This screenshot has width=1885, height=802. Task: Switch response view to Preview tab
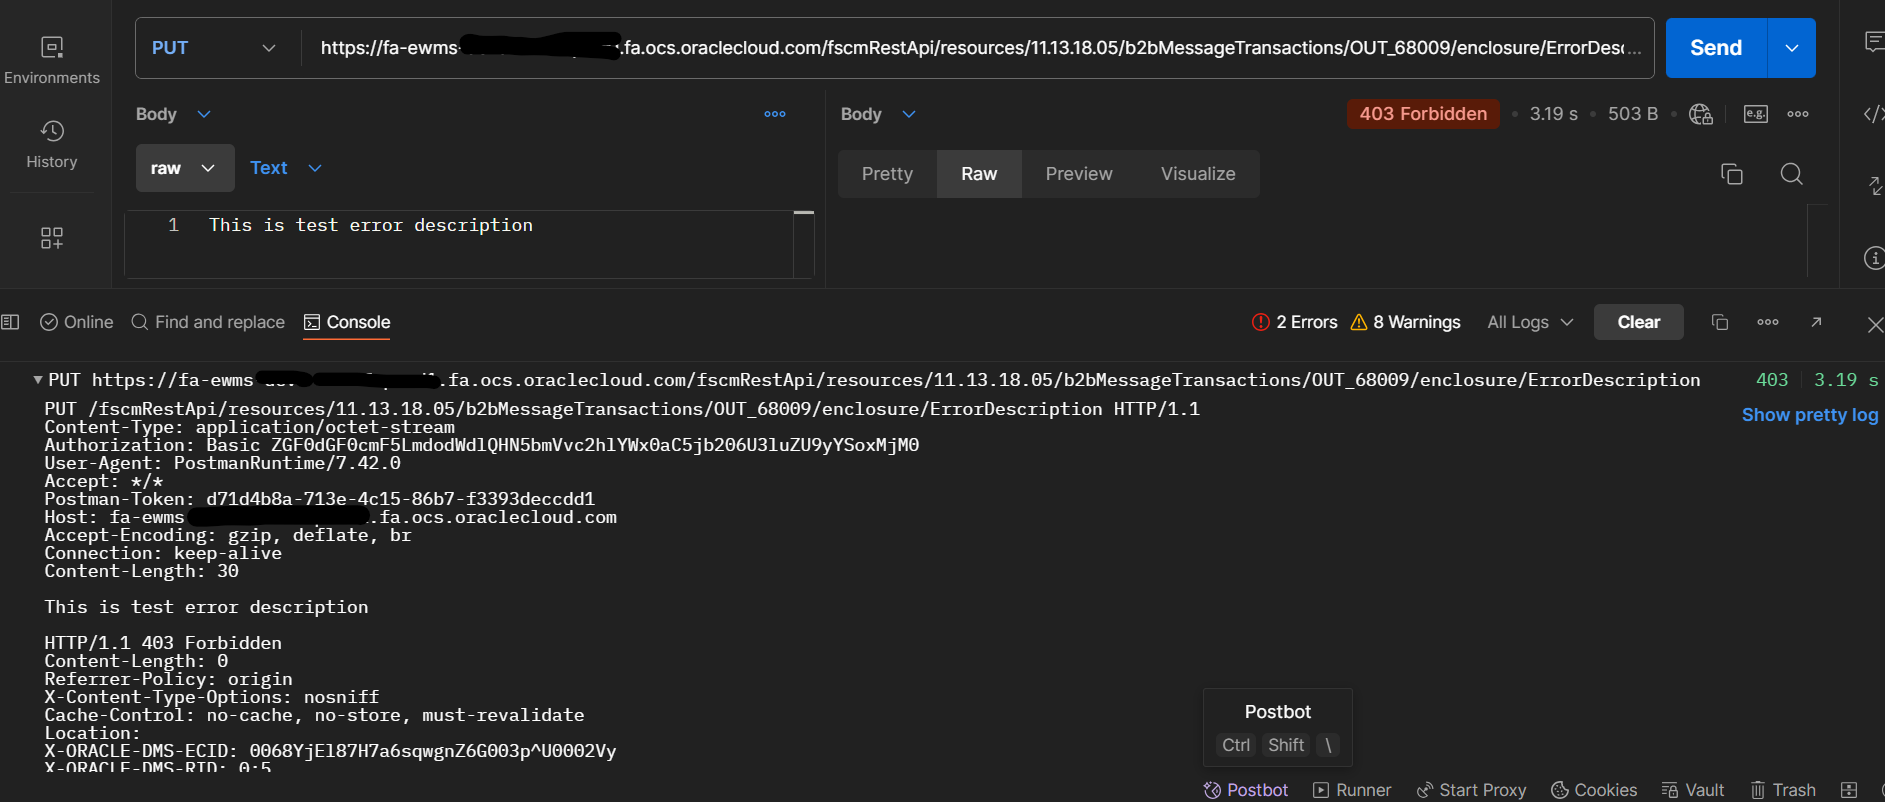pos(1079,174)
